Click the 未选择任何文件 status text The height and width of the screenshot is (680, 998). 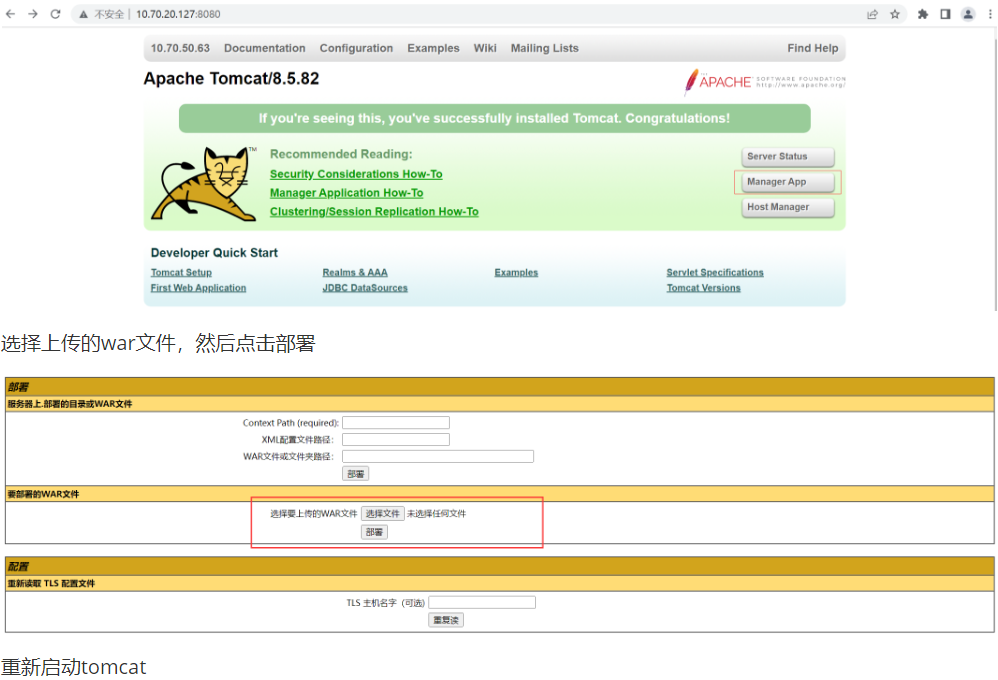[x=437, y=514]
